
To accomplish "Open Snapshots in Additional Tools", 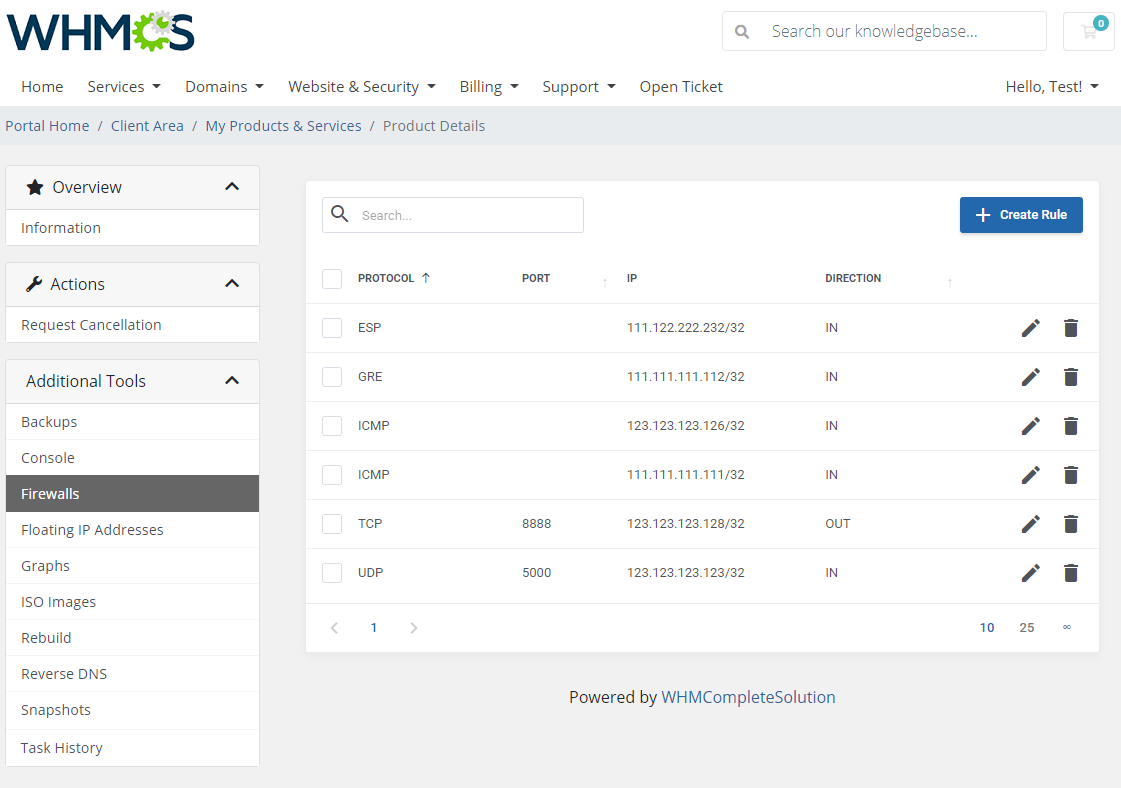I will point(132,710).
